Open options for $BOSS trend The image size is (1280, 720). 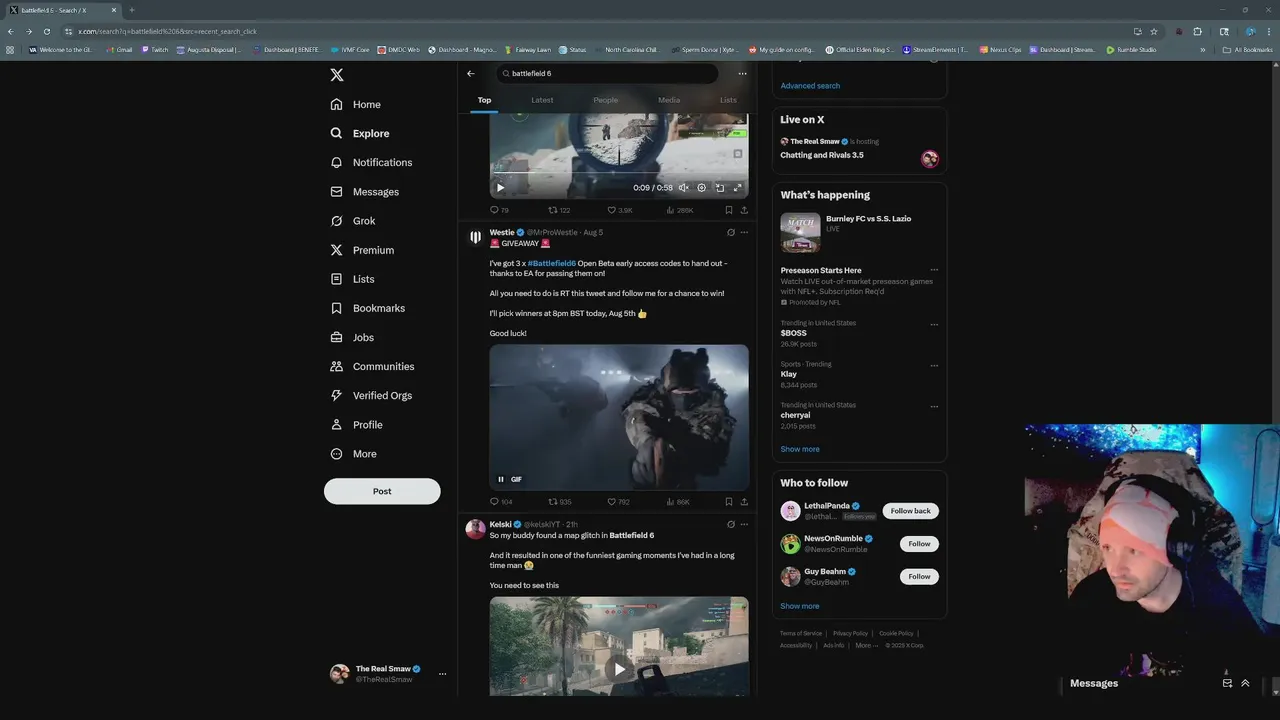pos(934,324)
